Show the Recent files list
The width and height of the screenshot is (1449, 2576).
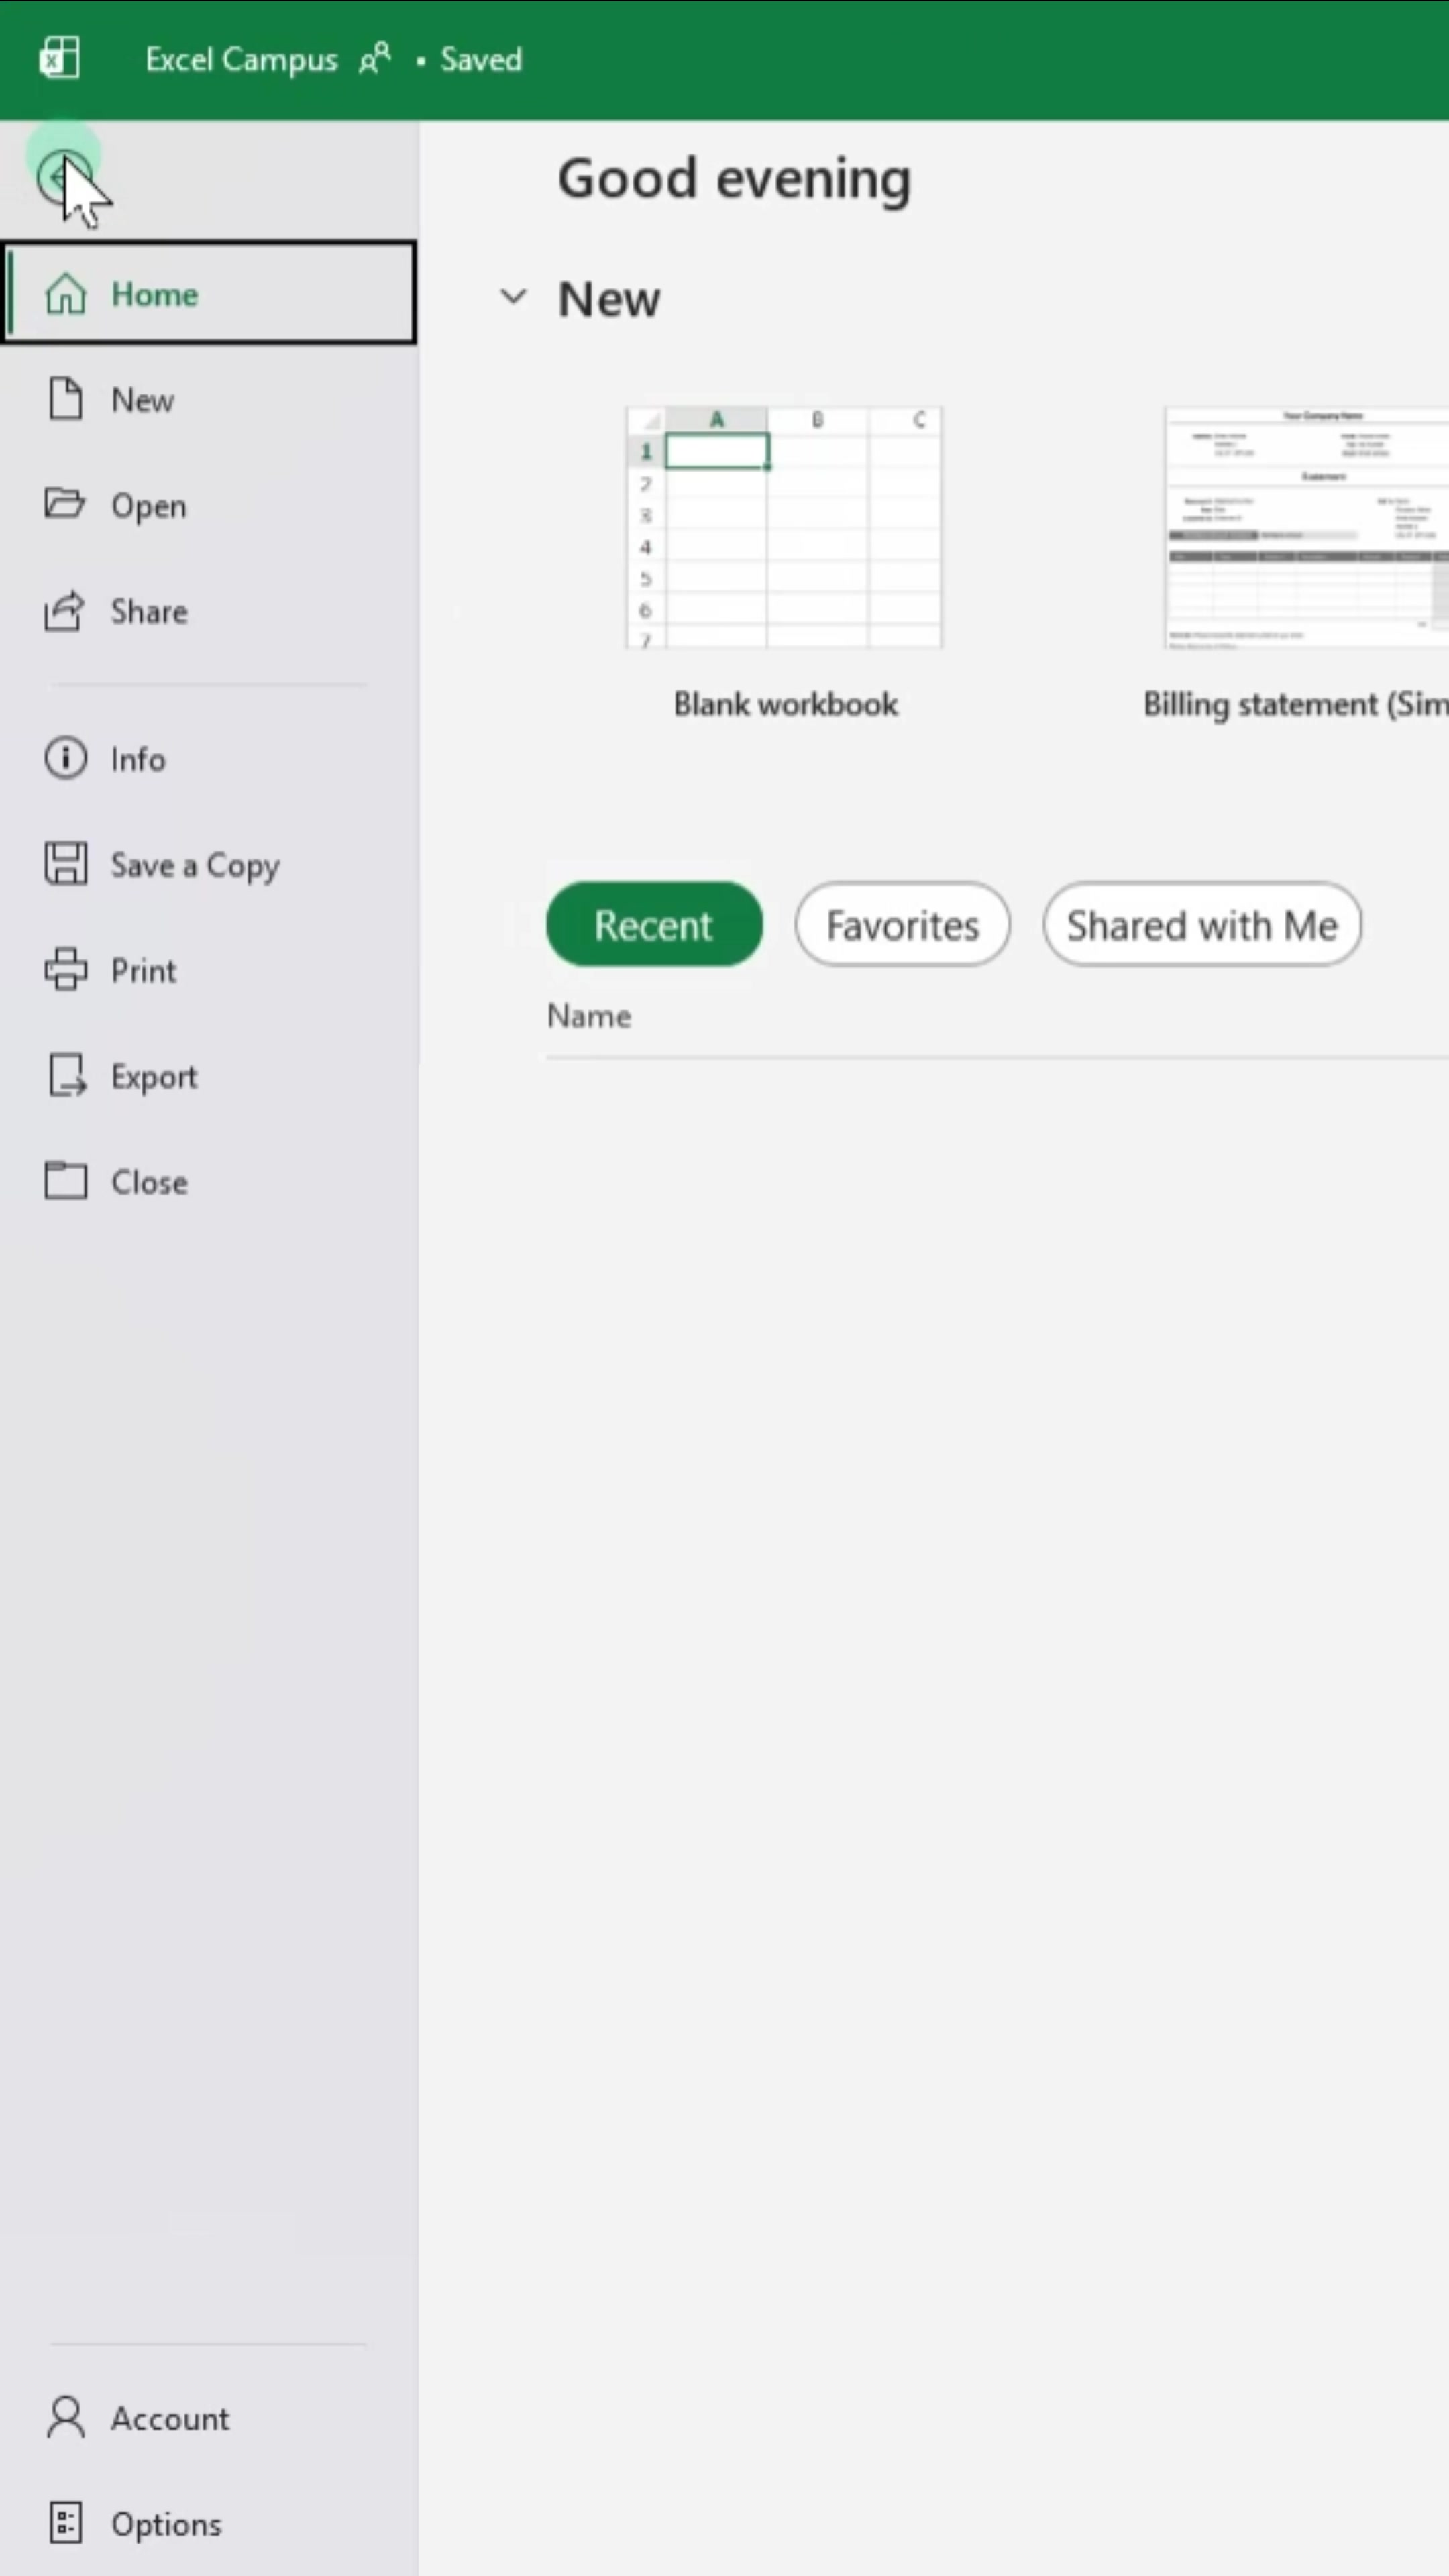click(654, 924)
